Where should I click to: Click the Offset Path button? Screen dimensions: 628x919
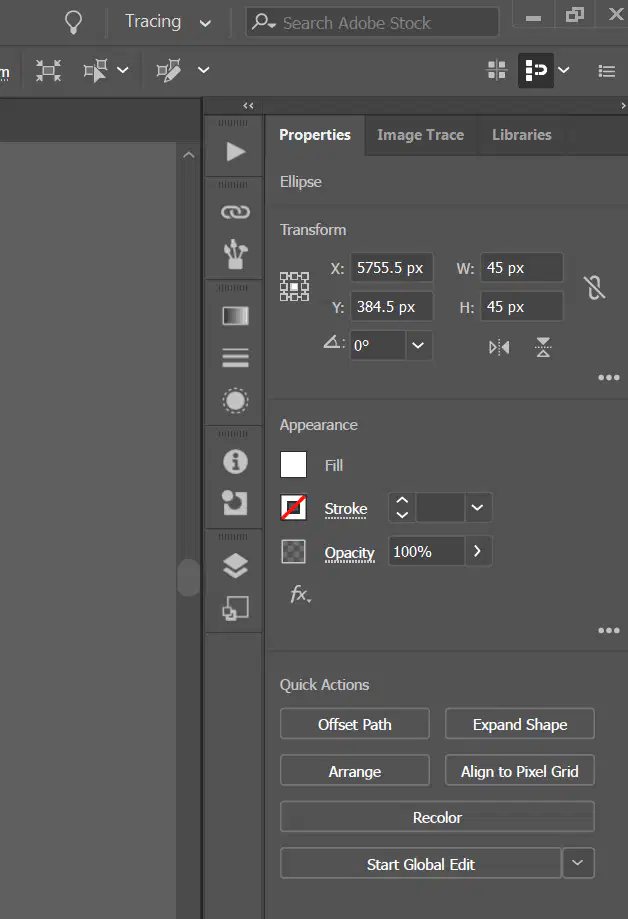(x=355, y=724)
